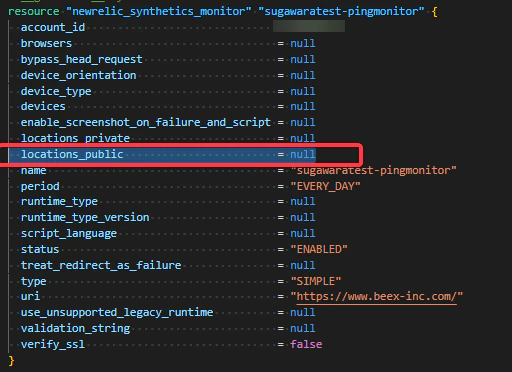This screenshot has height=372, width=512.
Task: Click the runtime_type_version attribute
Action: pos(85,217)
